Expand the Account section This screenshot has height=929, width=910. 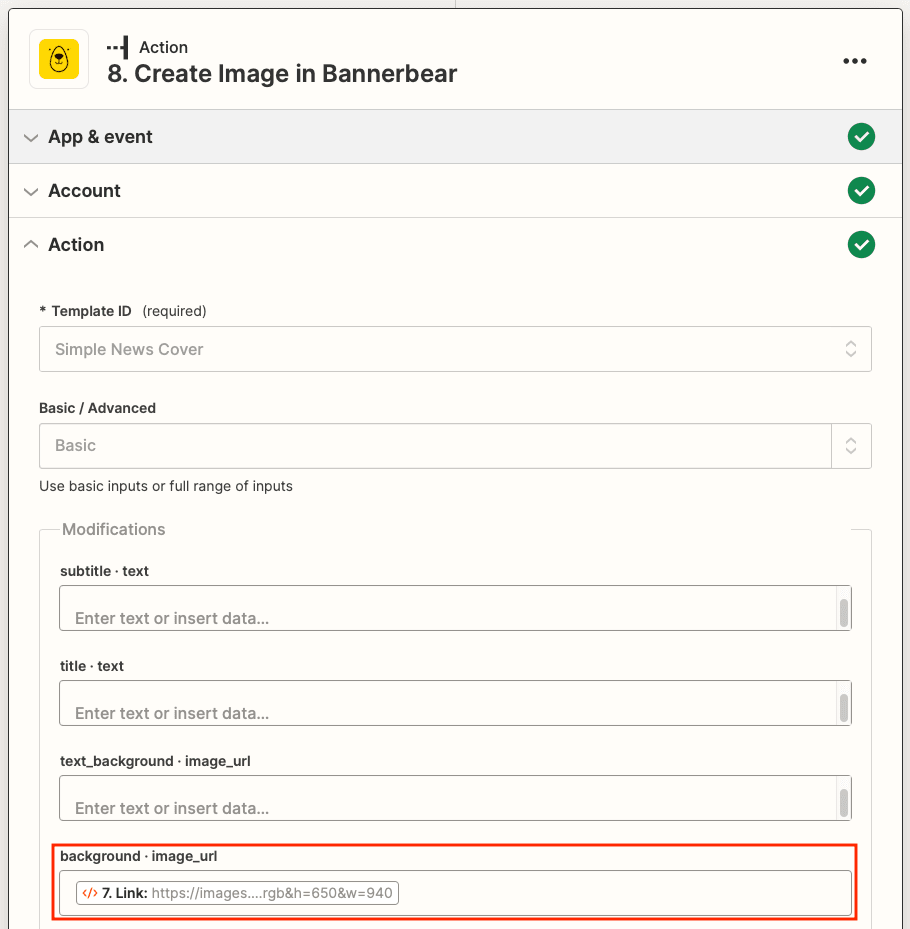pyautogui.click(x=30, y=190)
